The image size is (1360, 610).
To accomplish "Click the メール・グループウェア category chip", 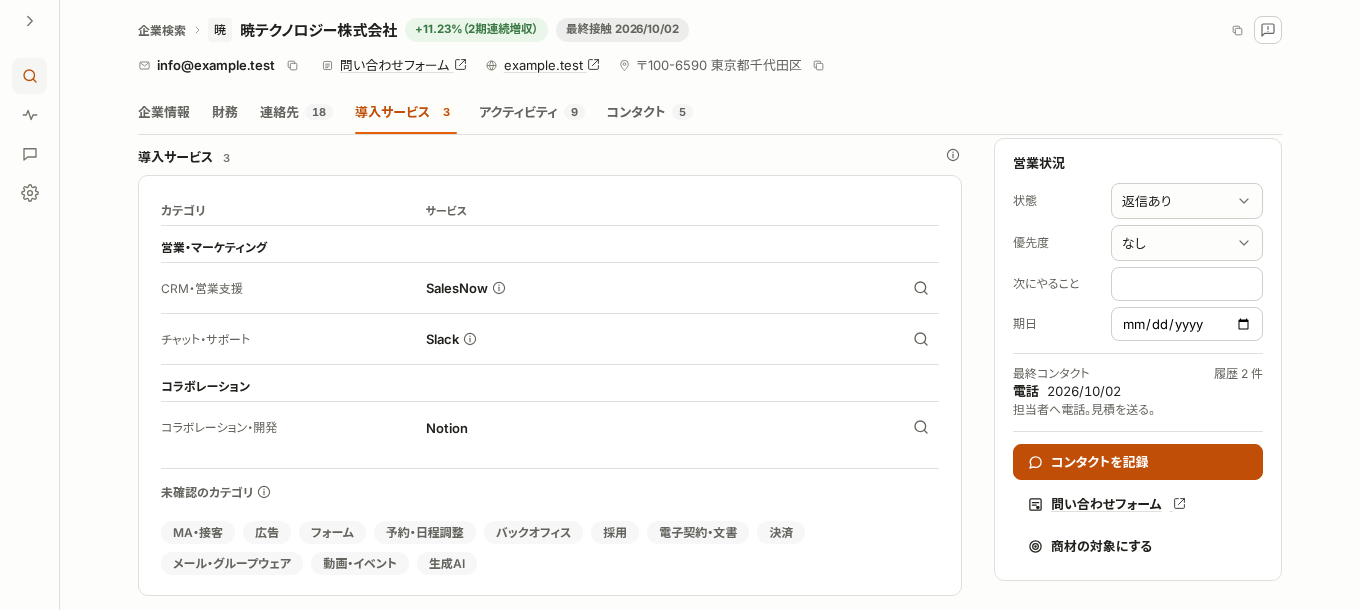I will [232, 563].
